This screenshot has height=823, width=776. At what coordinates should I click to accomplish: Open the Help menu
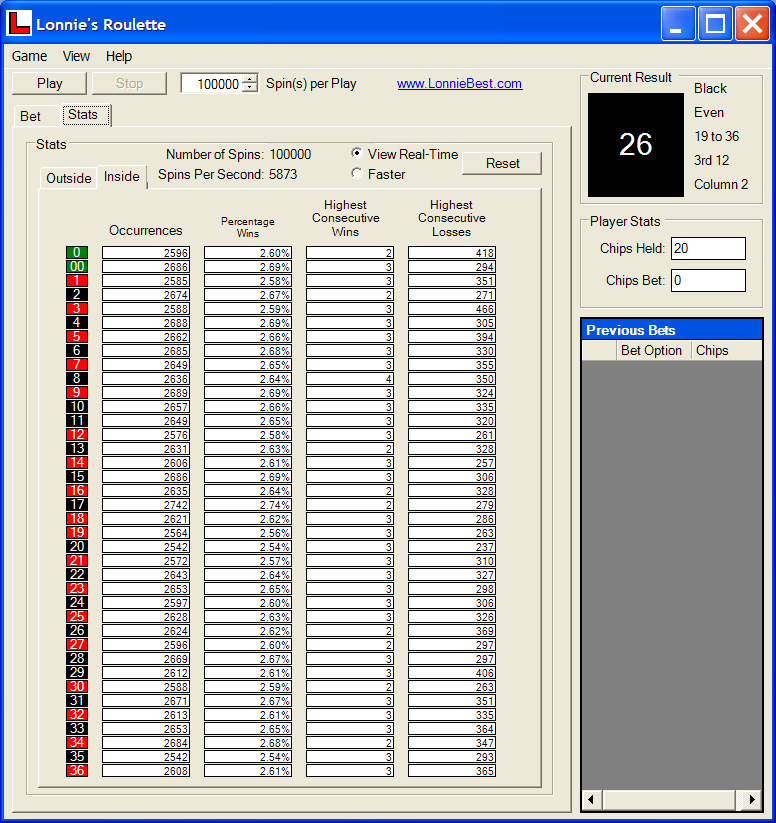coord(119,56)
